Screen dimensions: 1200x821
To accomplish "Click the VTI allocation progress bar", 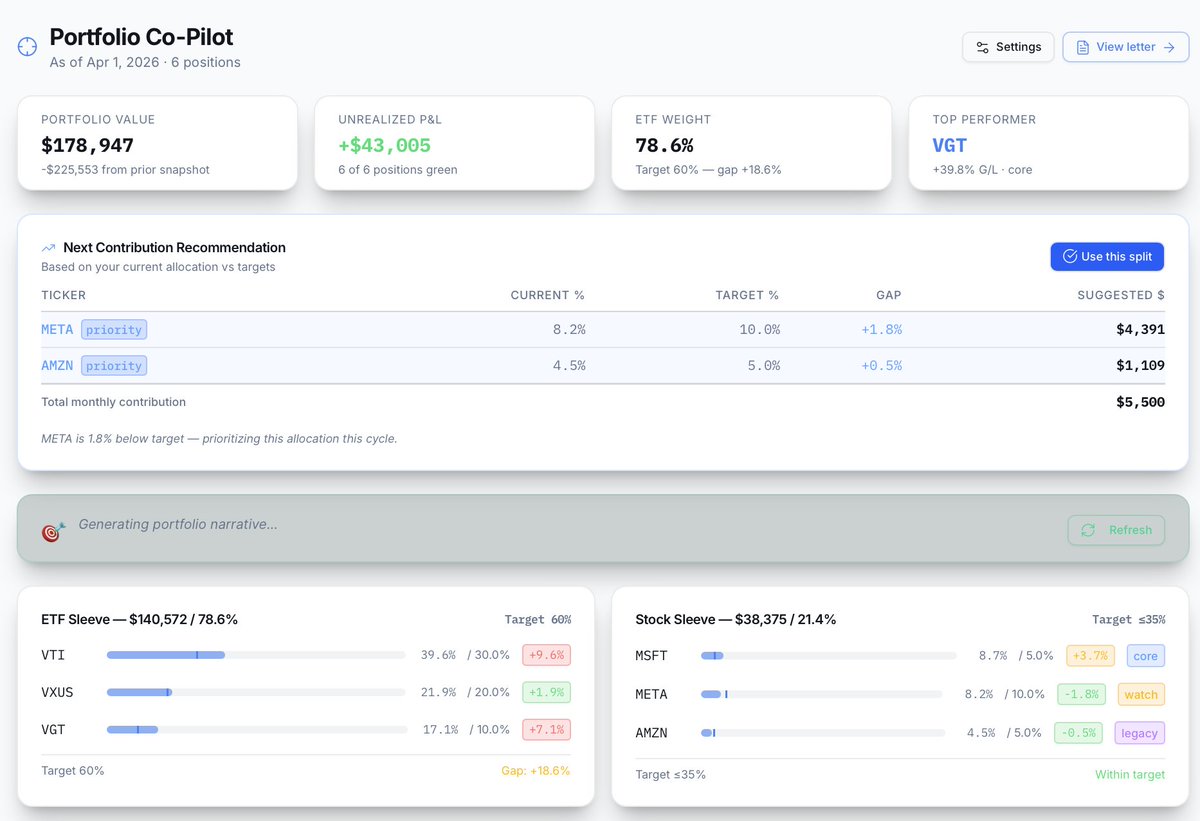I will 256,655.
